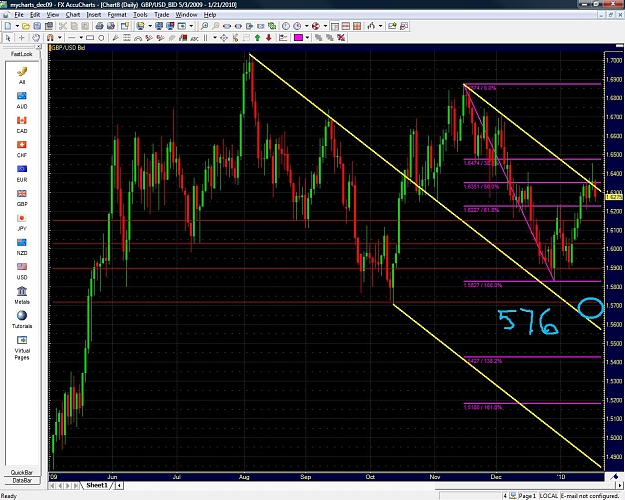Select the pointer arrow tool
This screenshot has width=625, height=500.
pyautogui.click(x=8, y=38)
